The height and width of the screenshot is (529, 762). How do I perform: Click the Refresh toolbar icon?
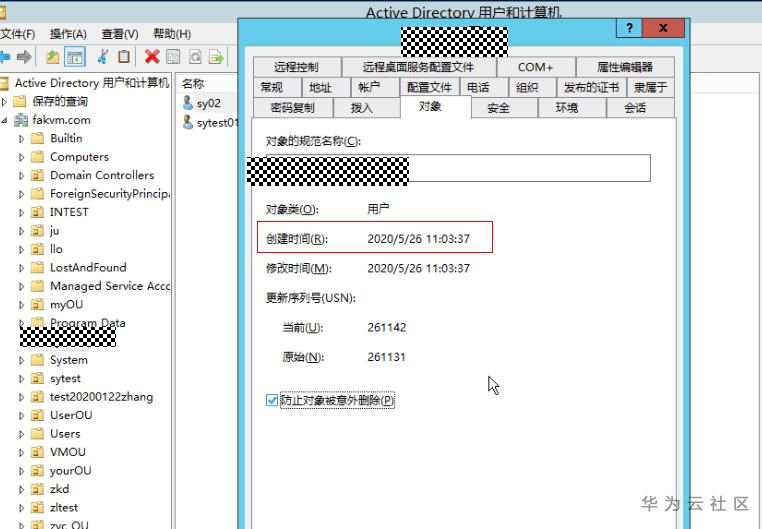195,57
